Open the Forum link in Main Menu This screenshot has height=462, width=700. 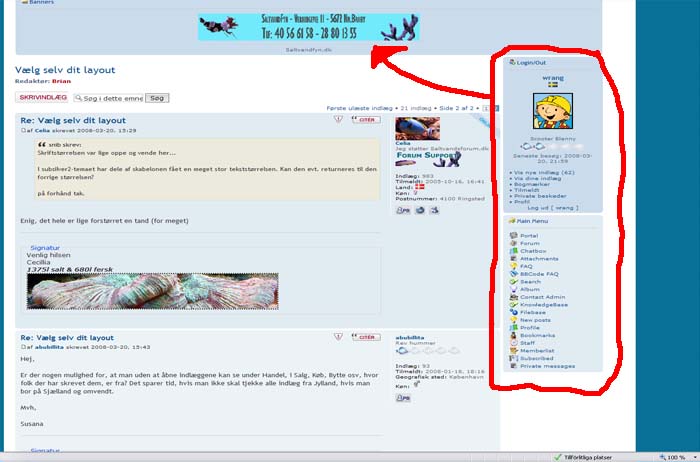tap(529, 243)
